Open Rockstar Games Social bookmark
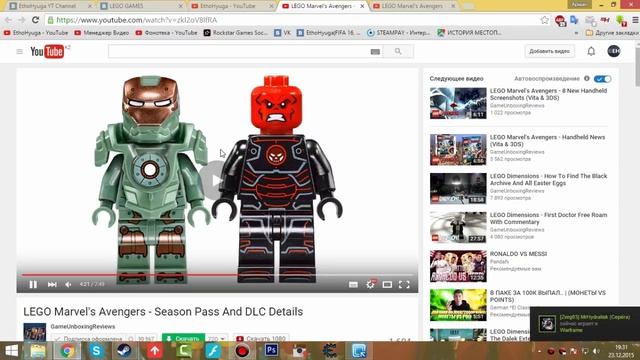The width and height of the screenshot is (640, 360). pyautogui.click(x=236, y=33)
